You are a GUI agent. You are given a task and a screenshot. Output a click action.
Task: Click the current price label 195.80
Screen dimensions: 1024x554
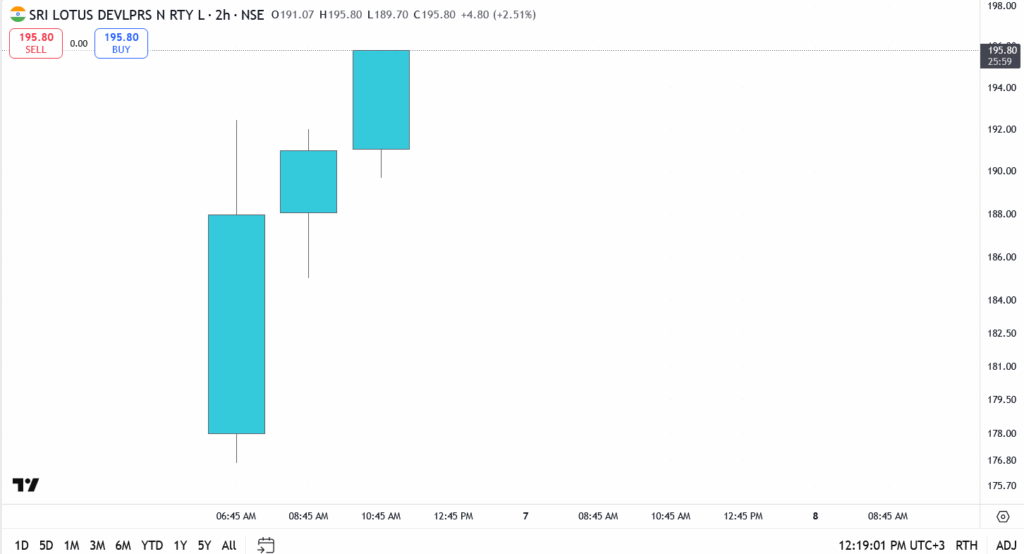pyautogui.click(x=1000, y=50)
